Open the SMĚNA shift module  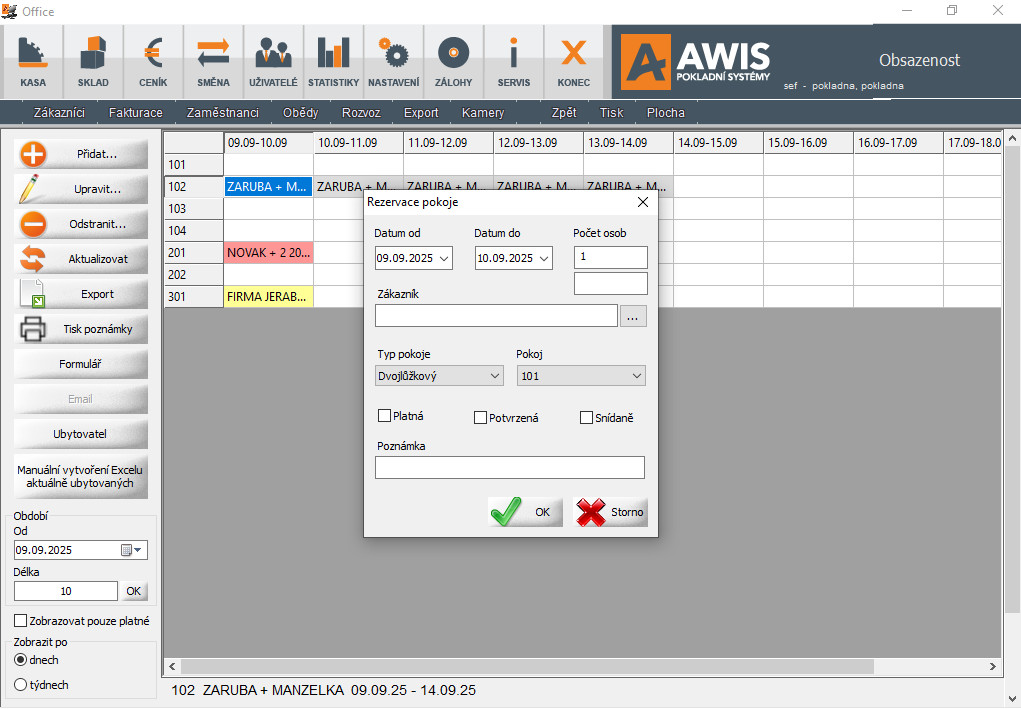[x=214, y=62]
